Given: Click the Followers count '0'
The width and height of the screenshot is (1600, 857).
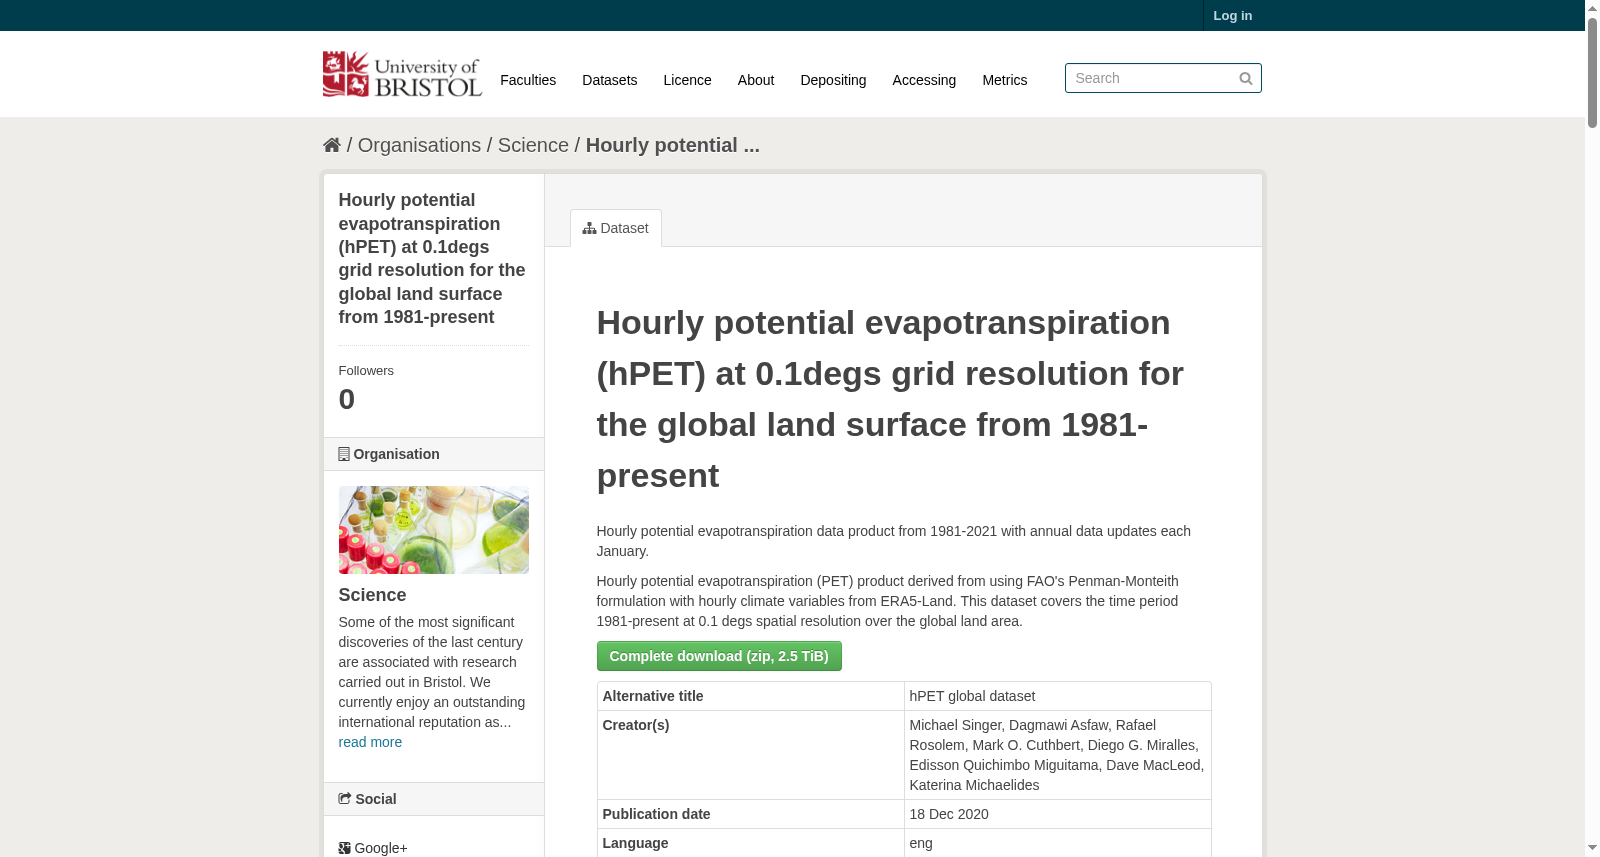Looking at the screenshot, I should point(347,399).
